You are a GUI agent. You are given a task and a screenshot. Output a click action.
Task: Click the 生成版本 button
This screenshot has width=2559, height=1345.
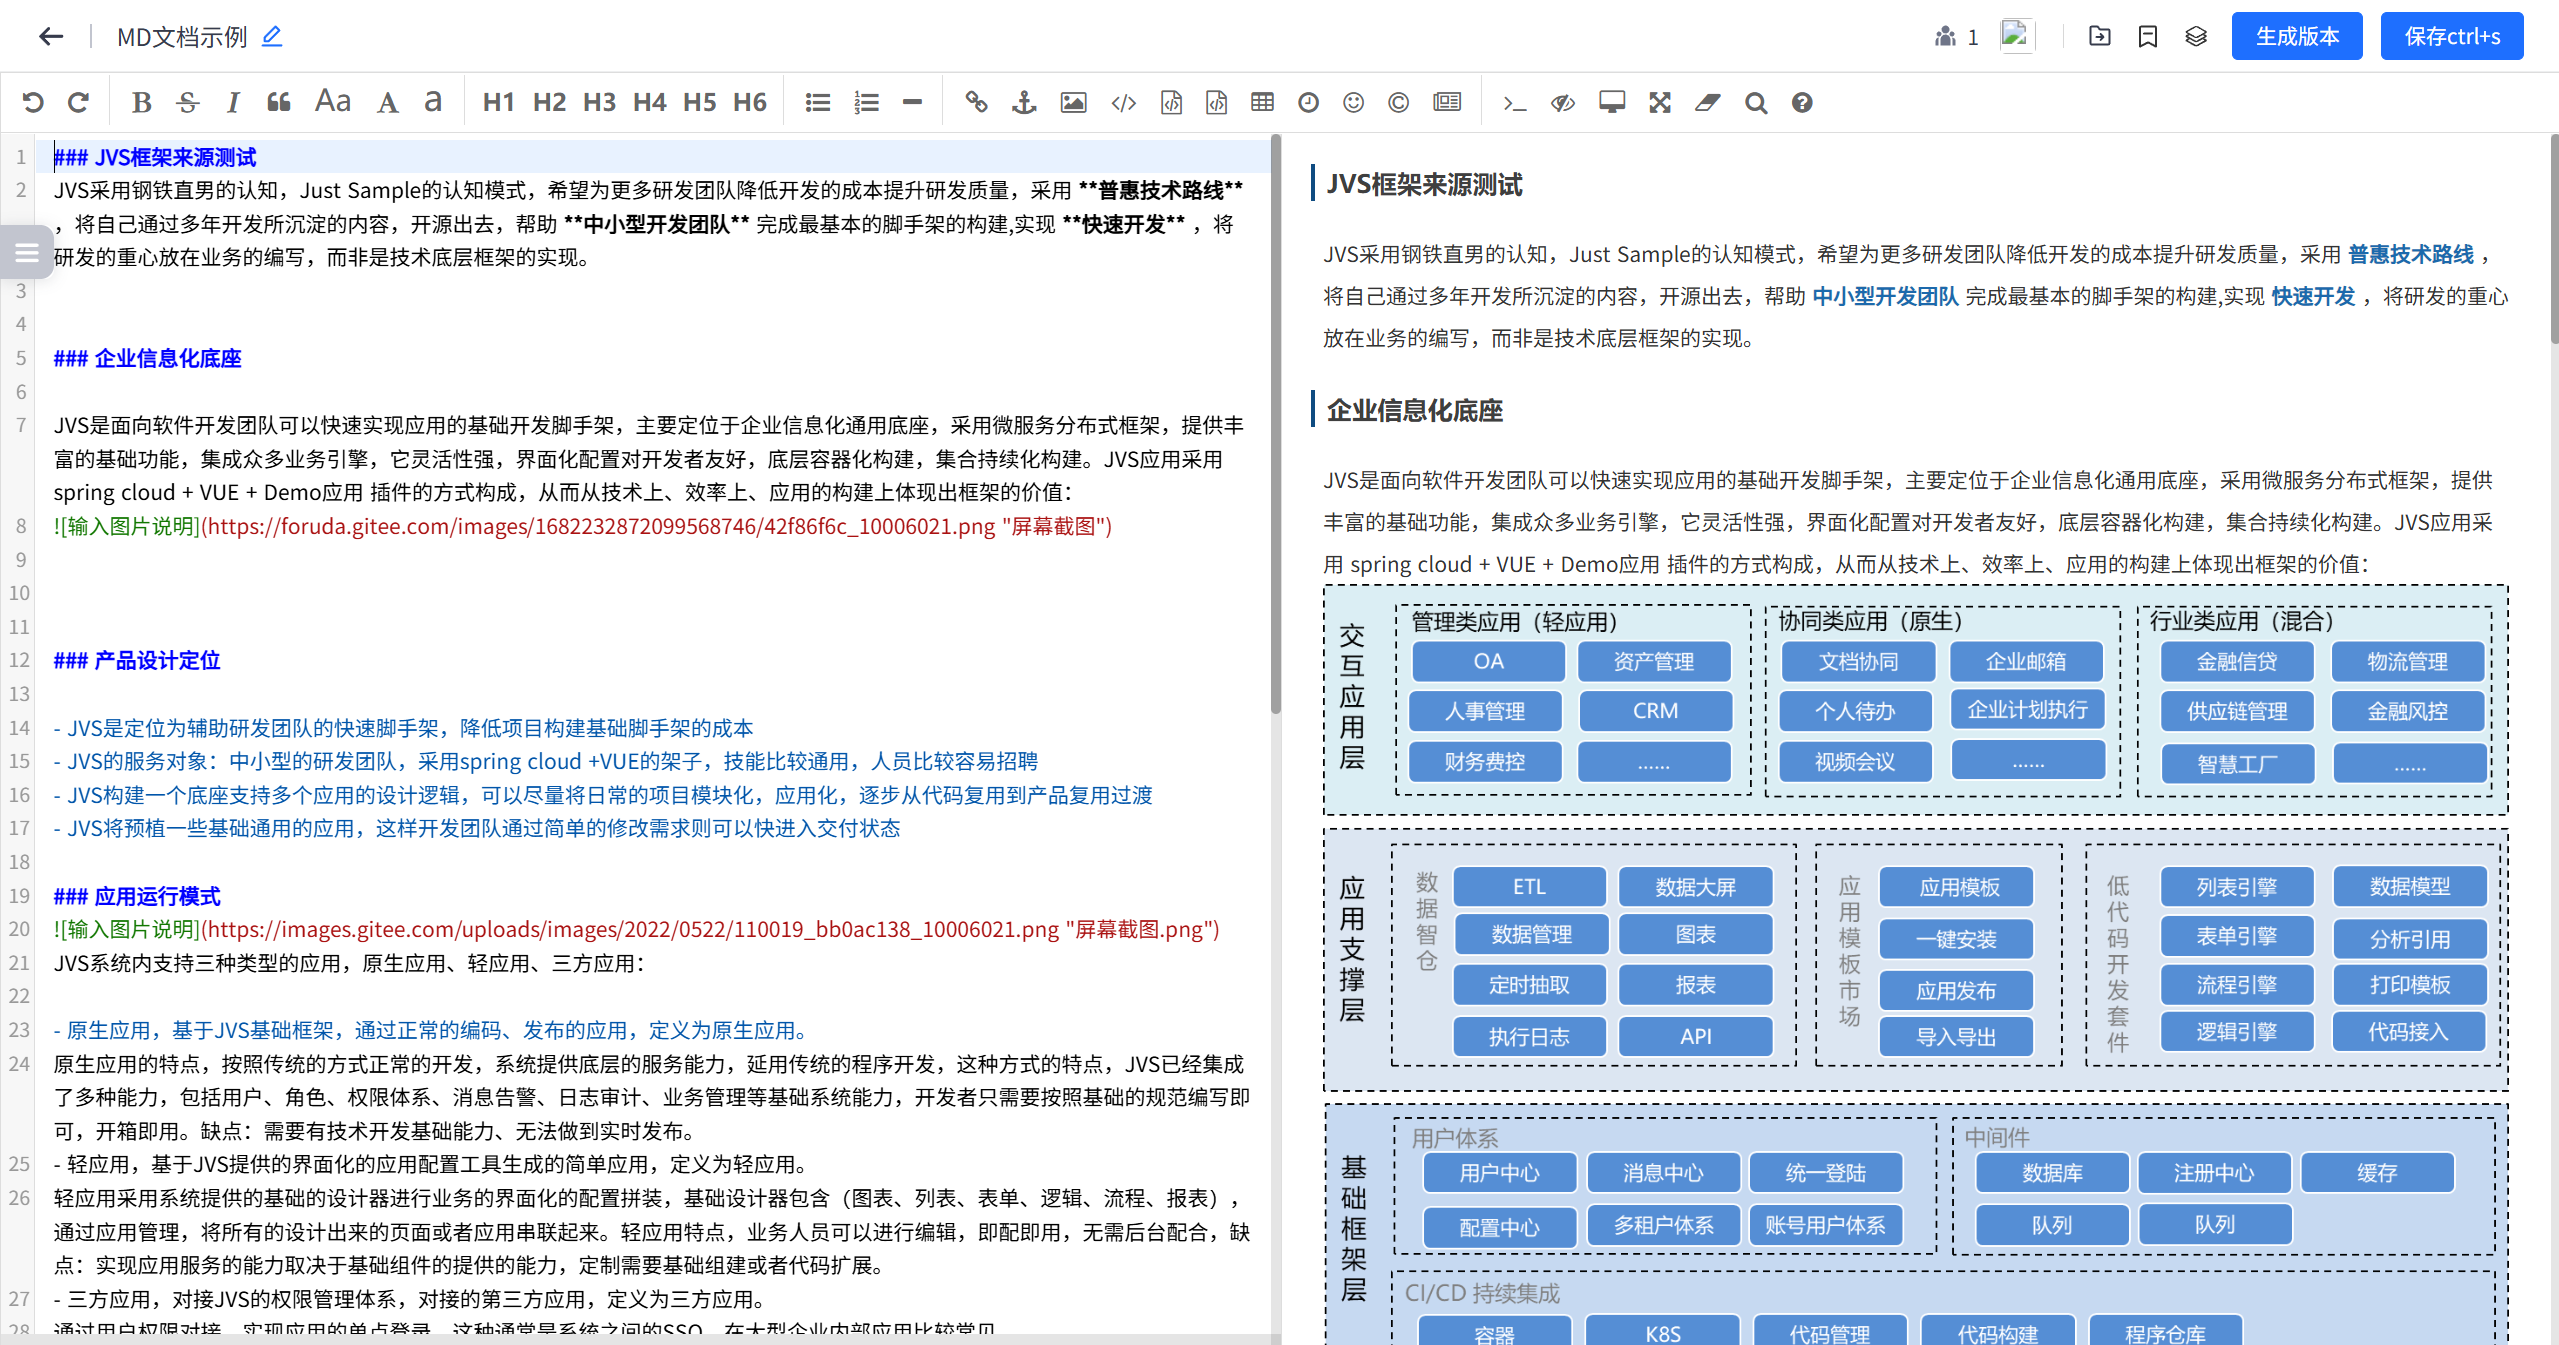click(x=2296, y=37)
